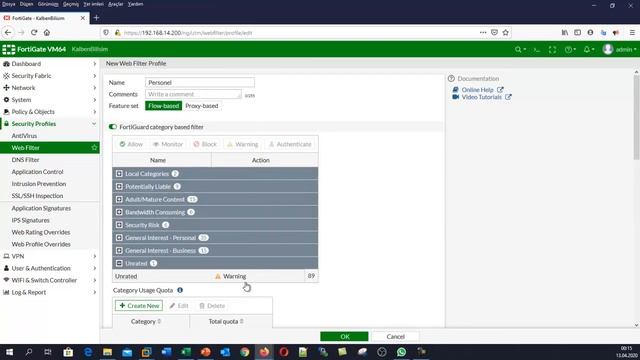
Task: Close the FortiGate browser tab
Action: [x=83, y=18]
